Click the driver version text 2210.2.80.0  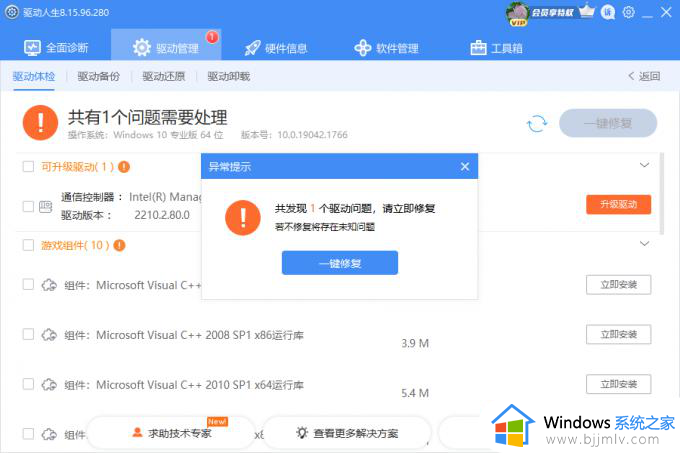[162, 215]
